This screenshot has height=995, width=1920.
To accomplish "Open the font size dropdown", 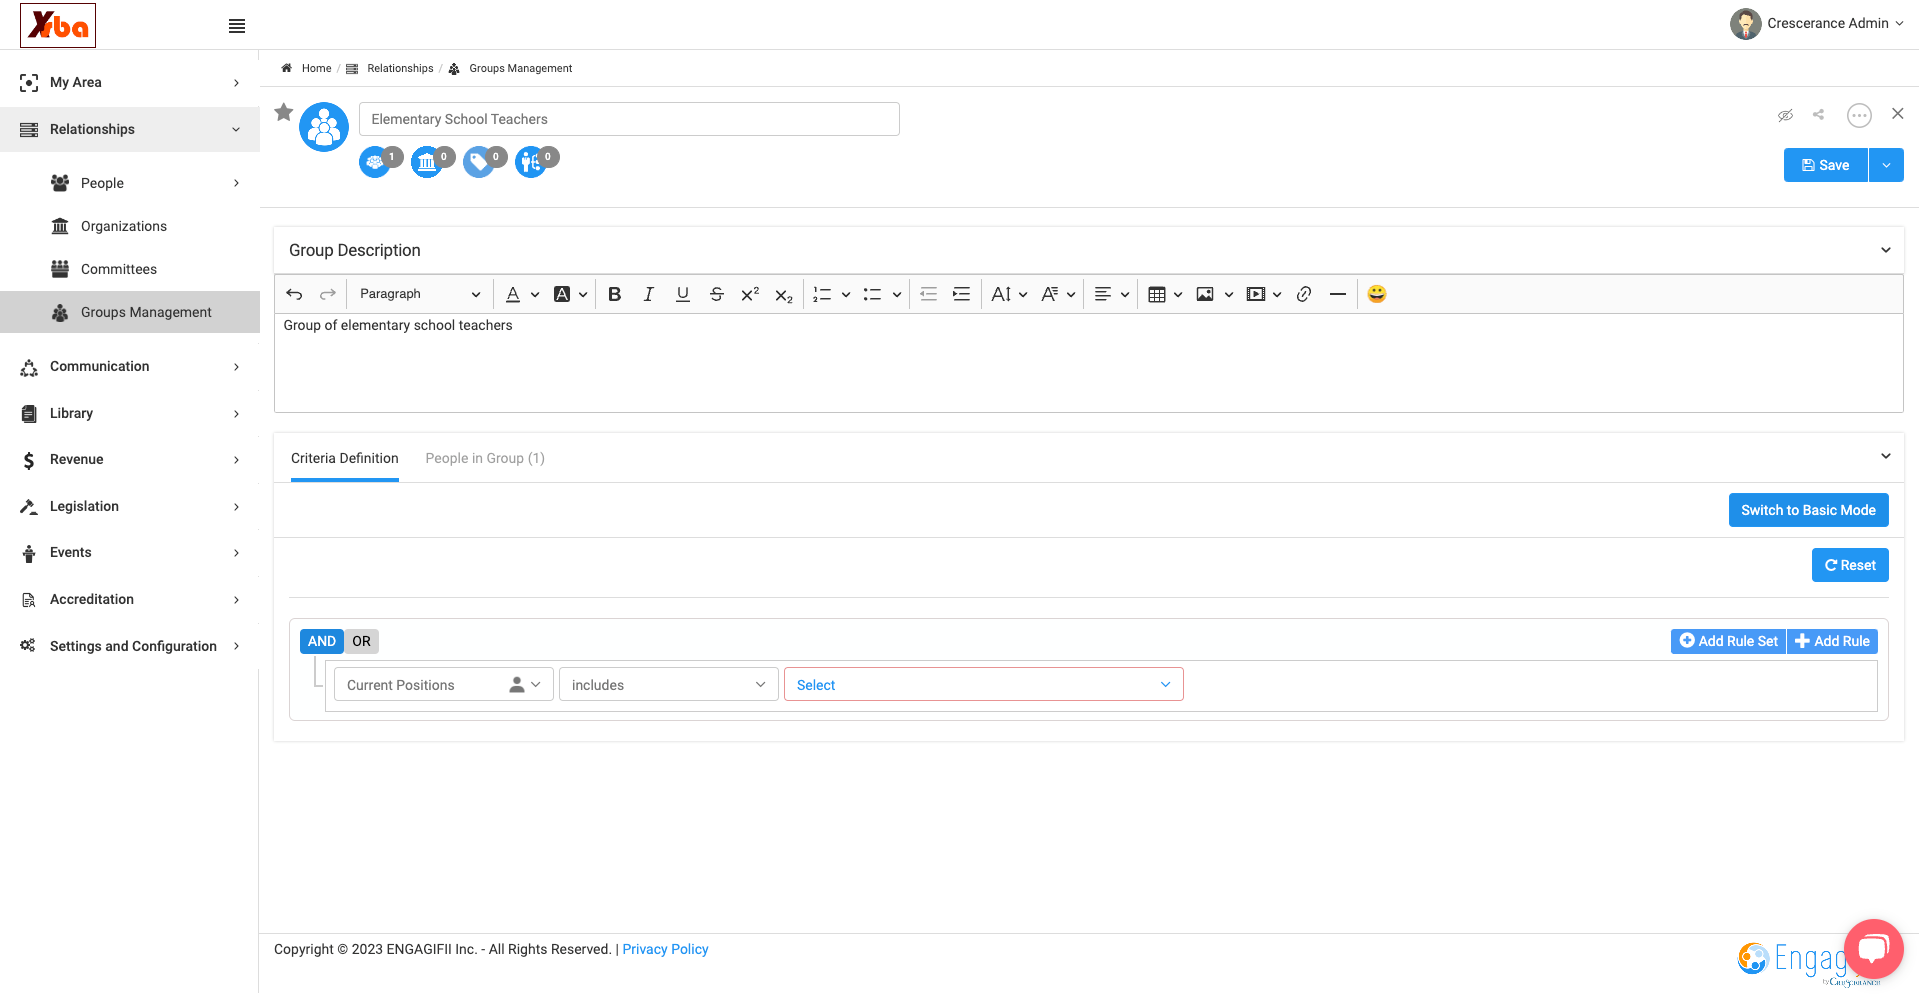I will pos(1009,294).
